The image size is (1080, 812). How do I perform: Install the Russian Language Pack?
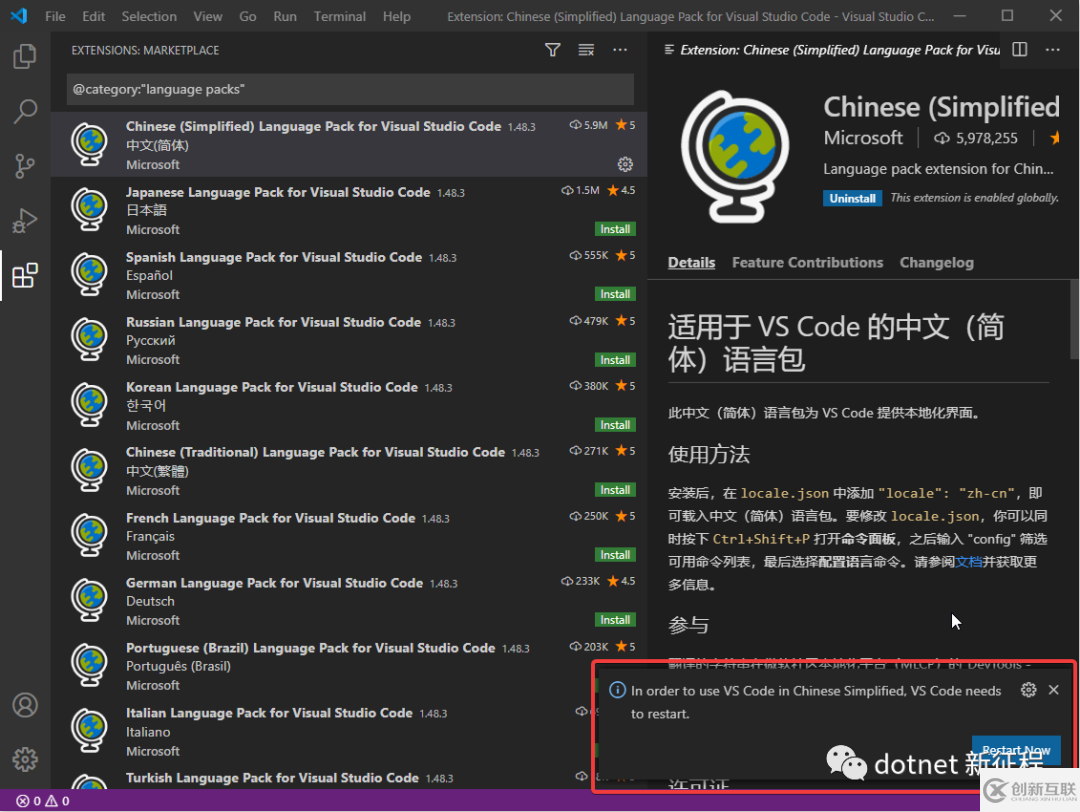pos(615,360)
